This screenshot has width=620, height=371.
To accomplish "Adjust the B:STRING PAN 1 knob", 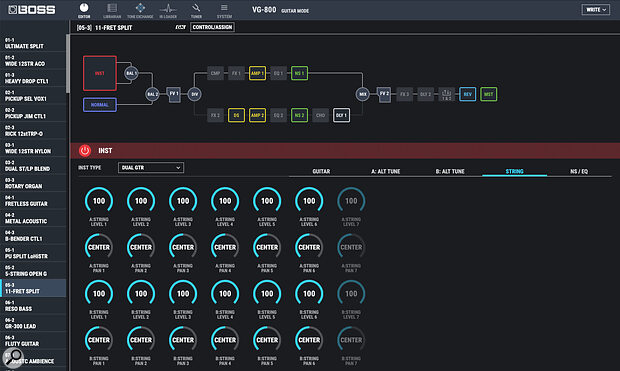I will click(99, 340).
